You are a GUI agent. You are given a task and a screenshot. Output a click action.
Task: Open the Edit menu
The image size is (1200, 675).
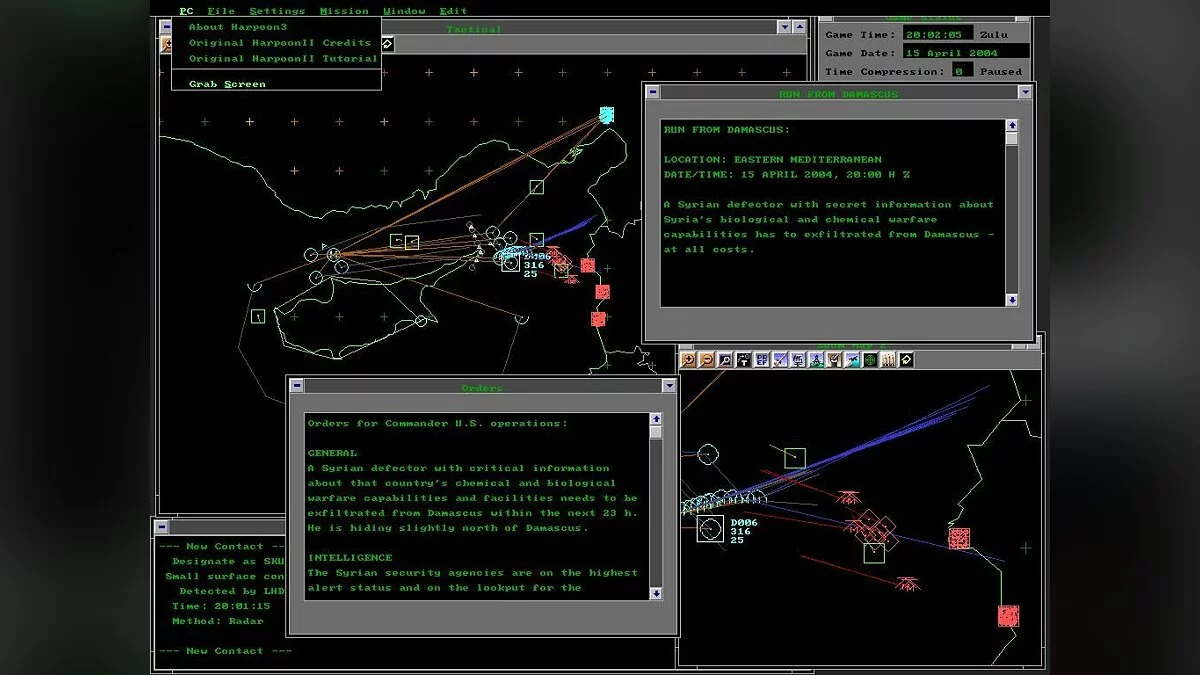tap(454, 11)
